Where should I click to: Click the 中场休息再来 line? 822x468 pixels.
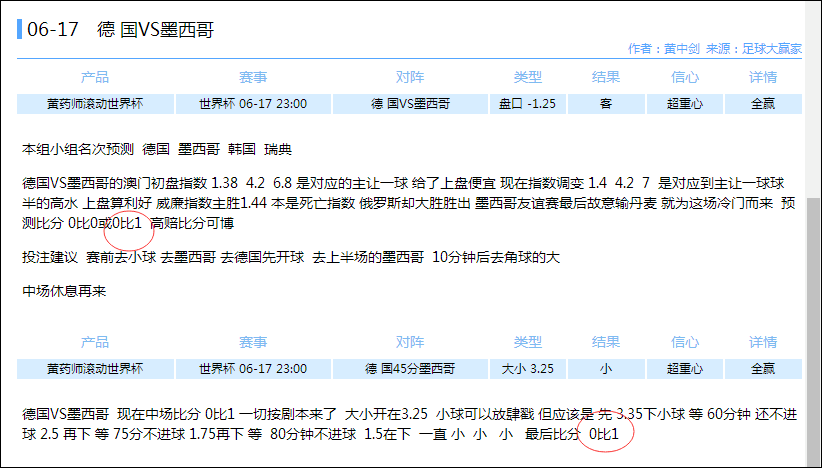click(64, 291)
